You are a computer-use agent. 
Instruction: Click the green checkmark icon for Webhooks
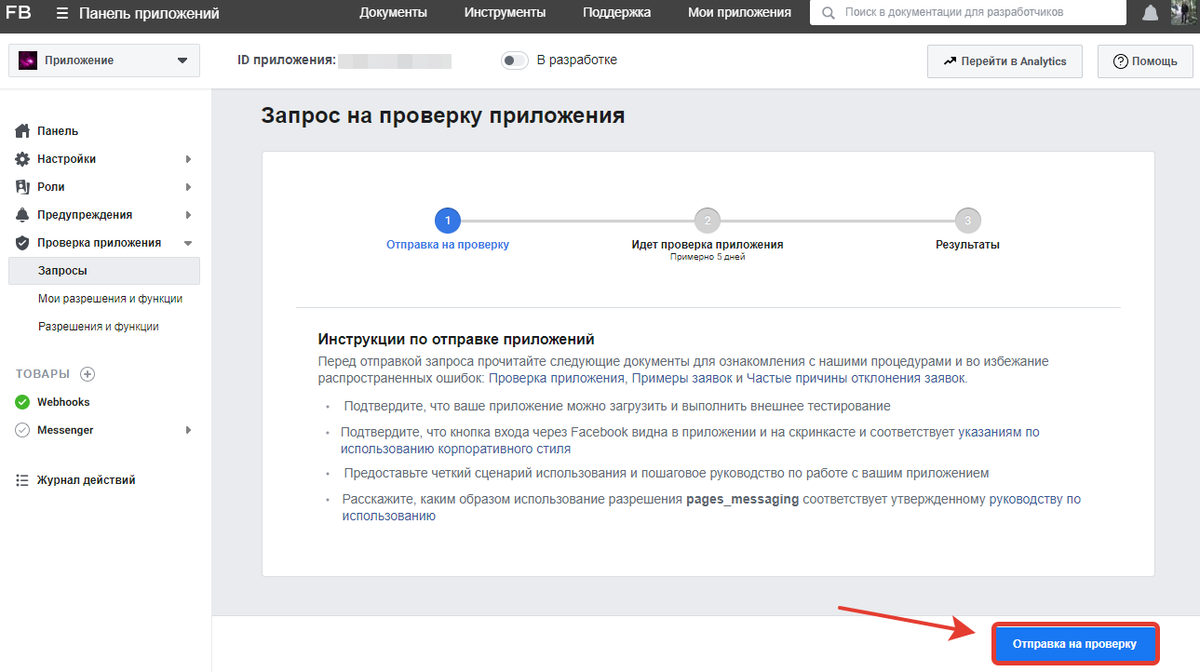point(22,402)
